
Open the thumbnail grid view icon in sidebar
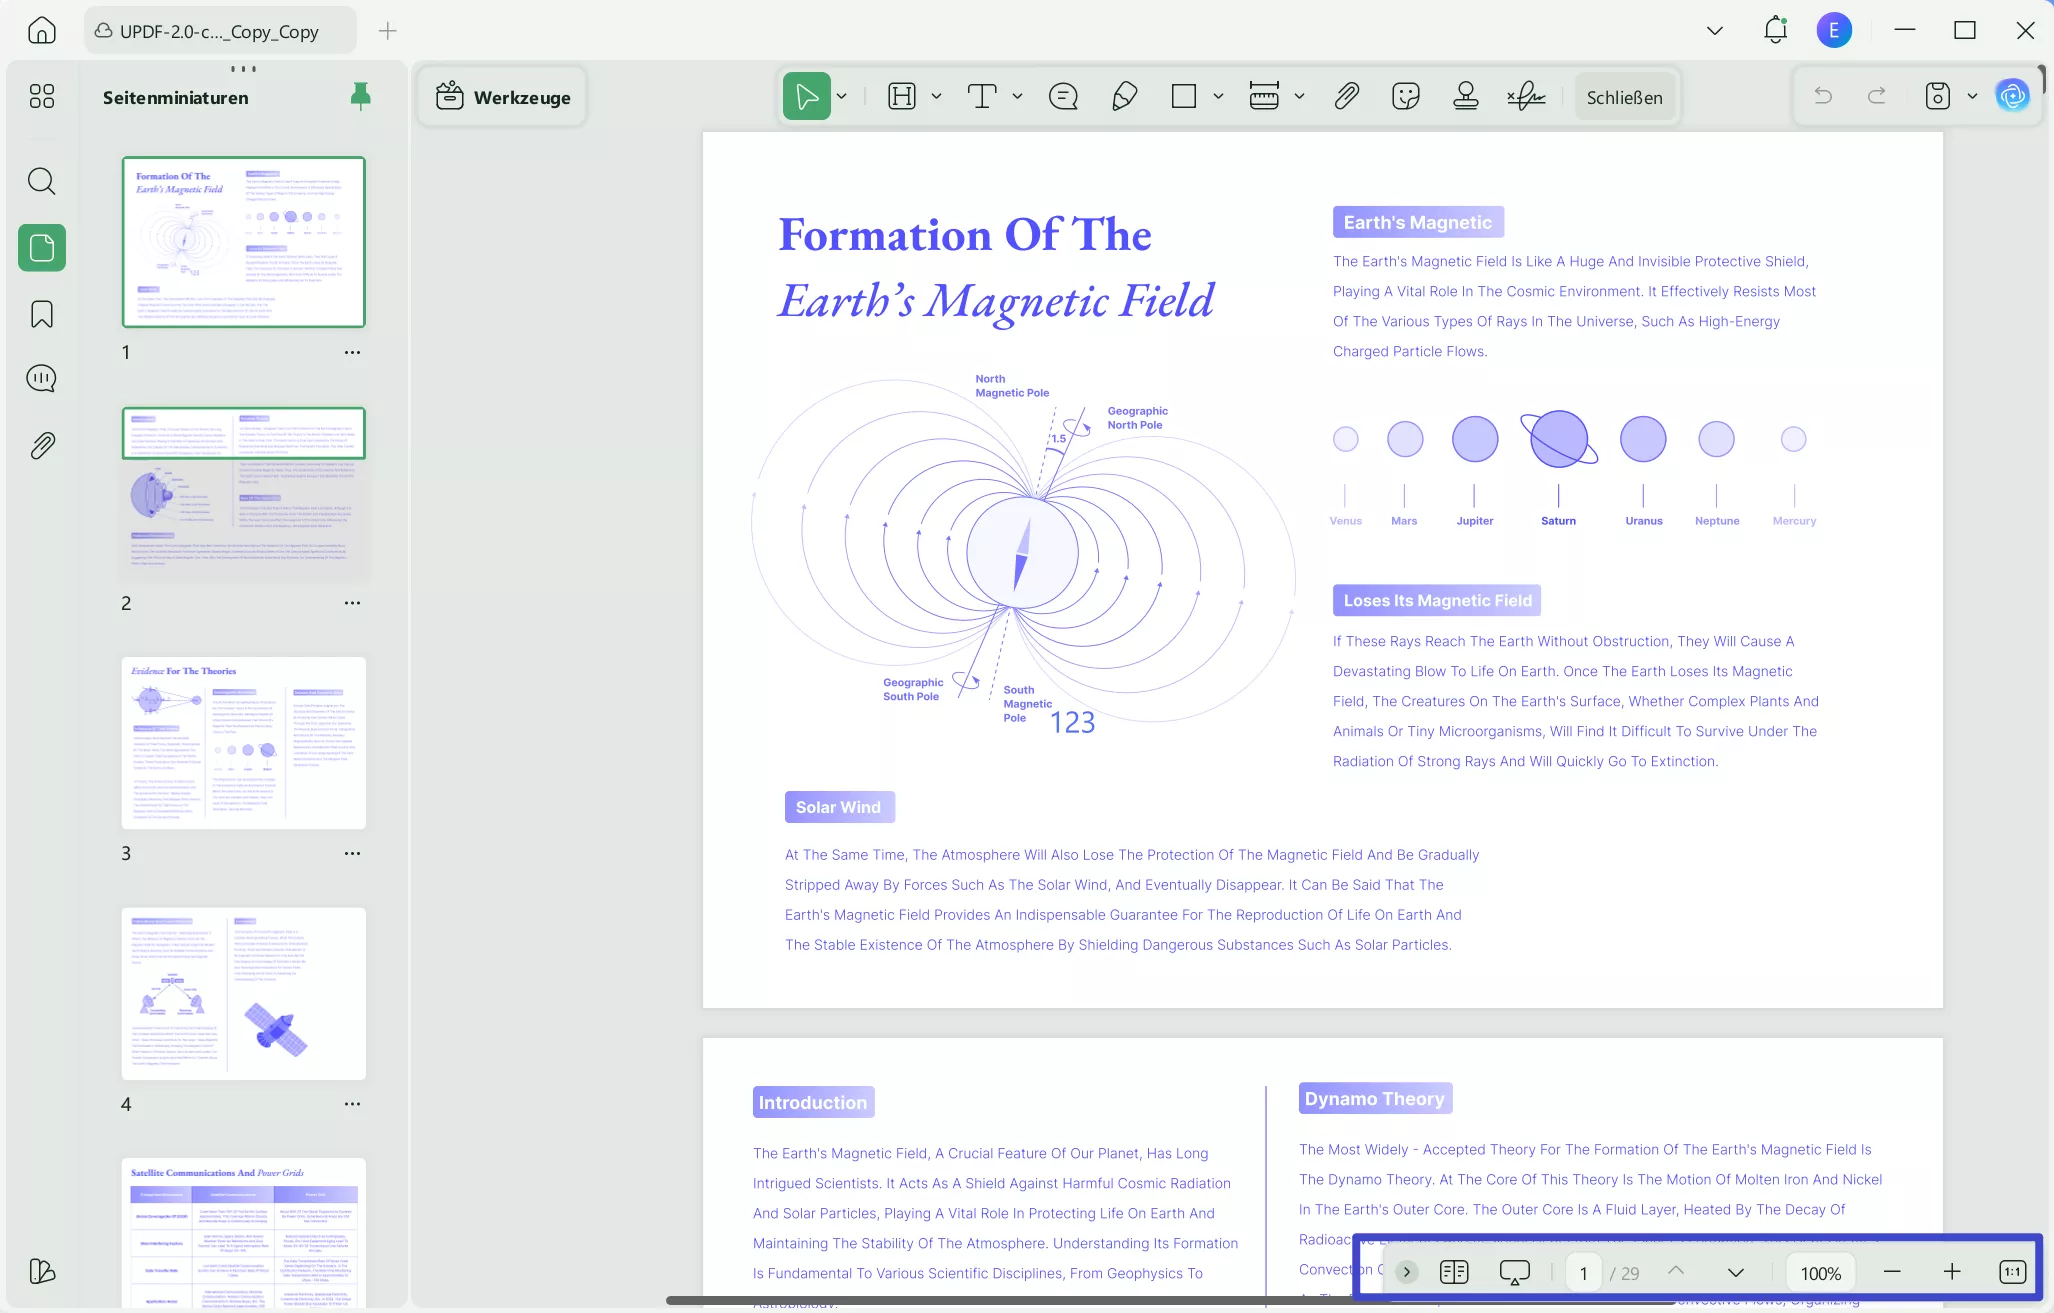point(41,96)
